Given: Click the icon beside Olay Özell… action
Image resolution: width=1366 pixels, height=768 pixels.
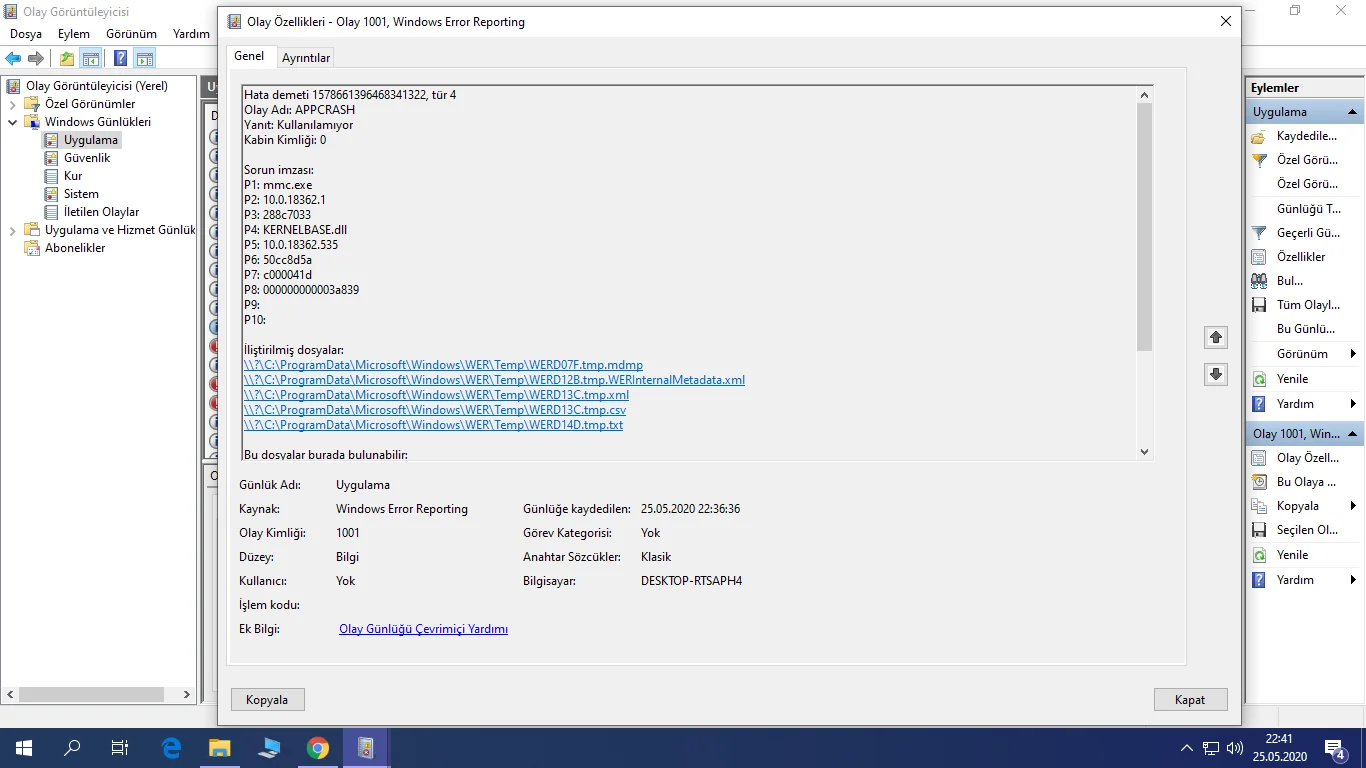Looking at the screenshot, I should coord(1260,458).
